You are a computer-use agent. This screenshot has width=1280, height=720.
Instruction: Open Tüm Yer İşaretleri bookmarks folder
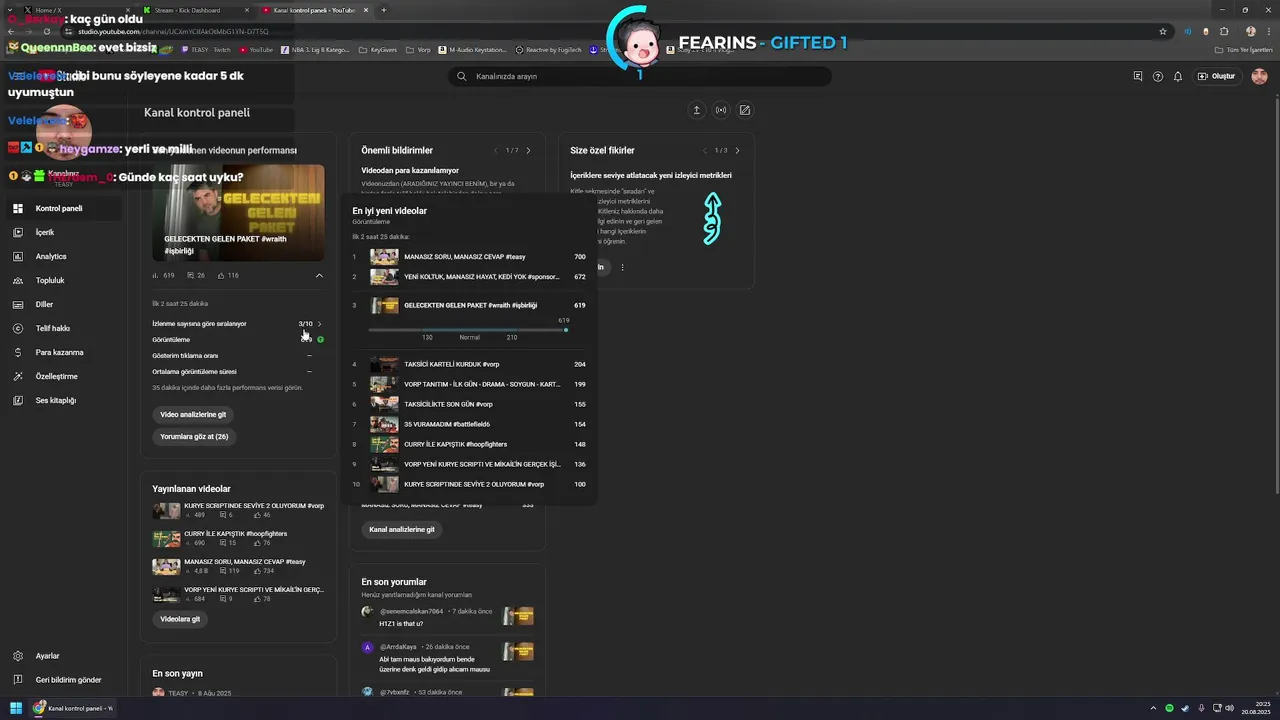[1243, 49]
